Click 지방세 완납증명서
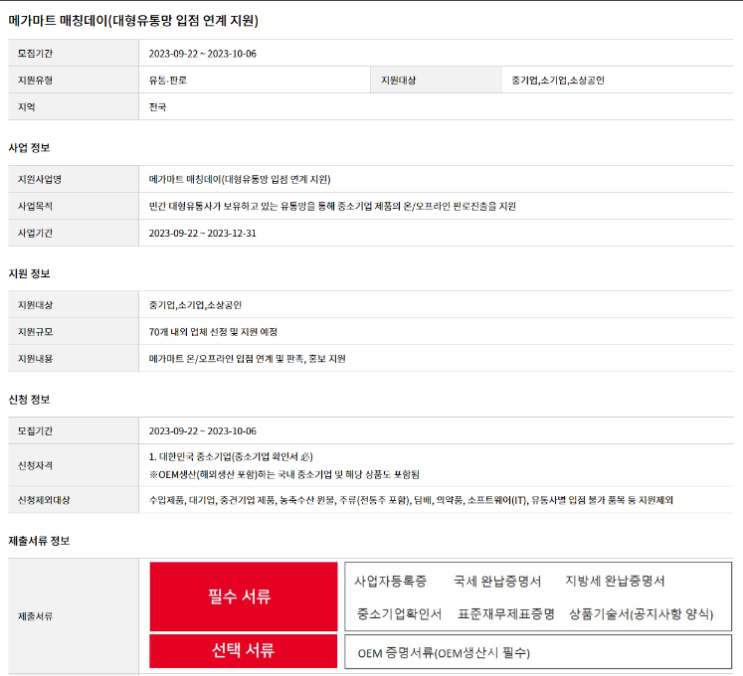The image size is (743, 676). coord(615,581)
